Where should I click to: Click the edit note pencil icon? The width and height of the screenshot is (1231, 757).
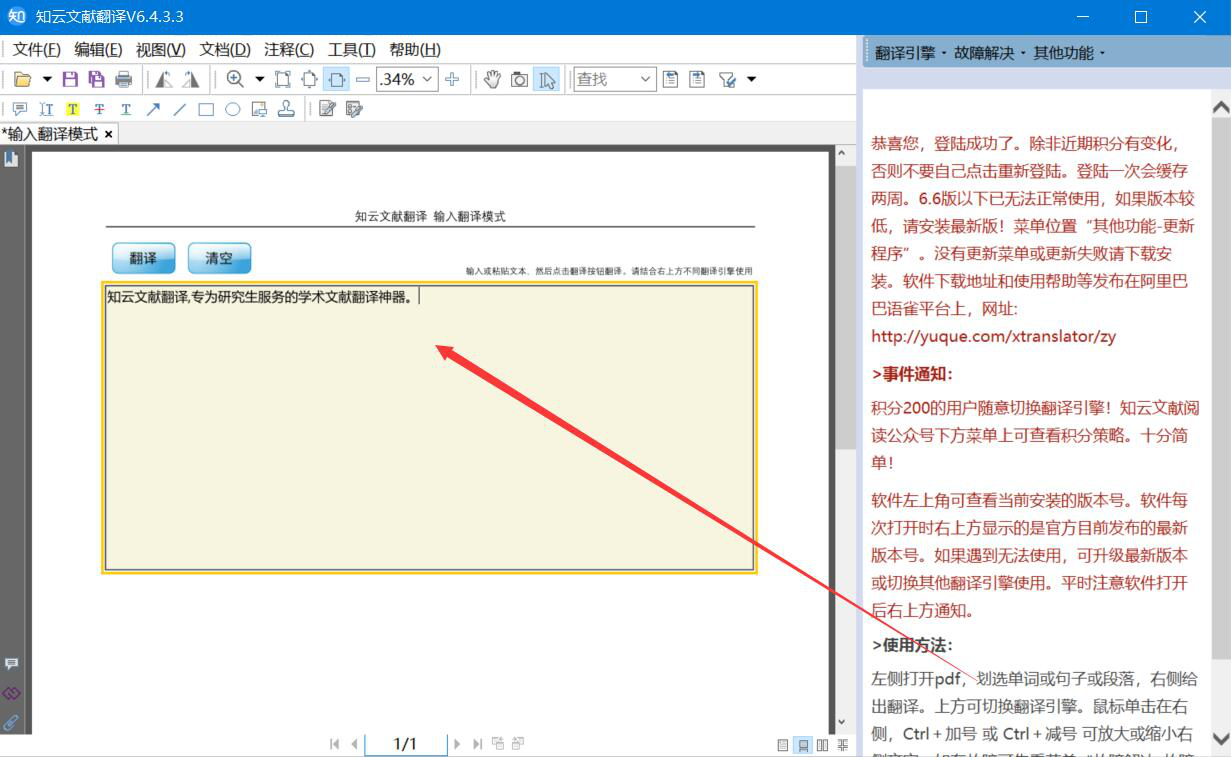pyautogui.click(x=327, y=109)
